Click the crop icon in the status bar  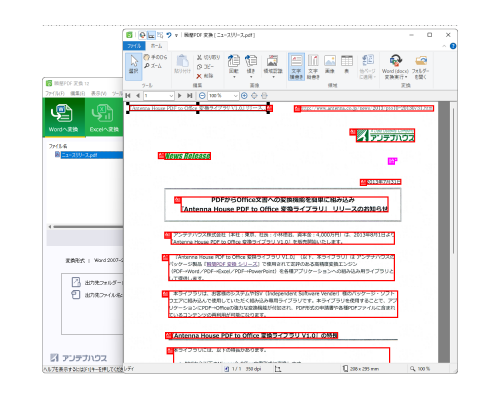(x=278, y=369)
